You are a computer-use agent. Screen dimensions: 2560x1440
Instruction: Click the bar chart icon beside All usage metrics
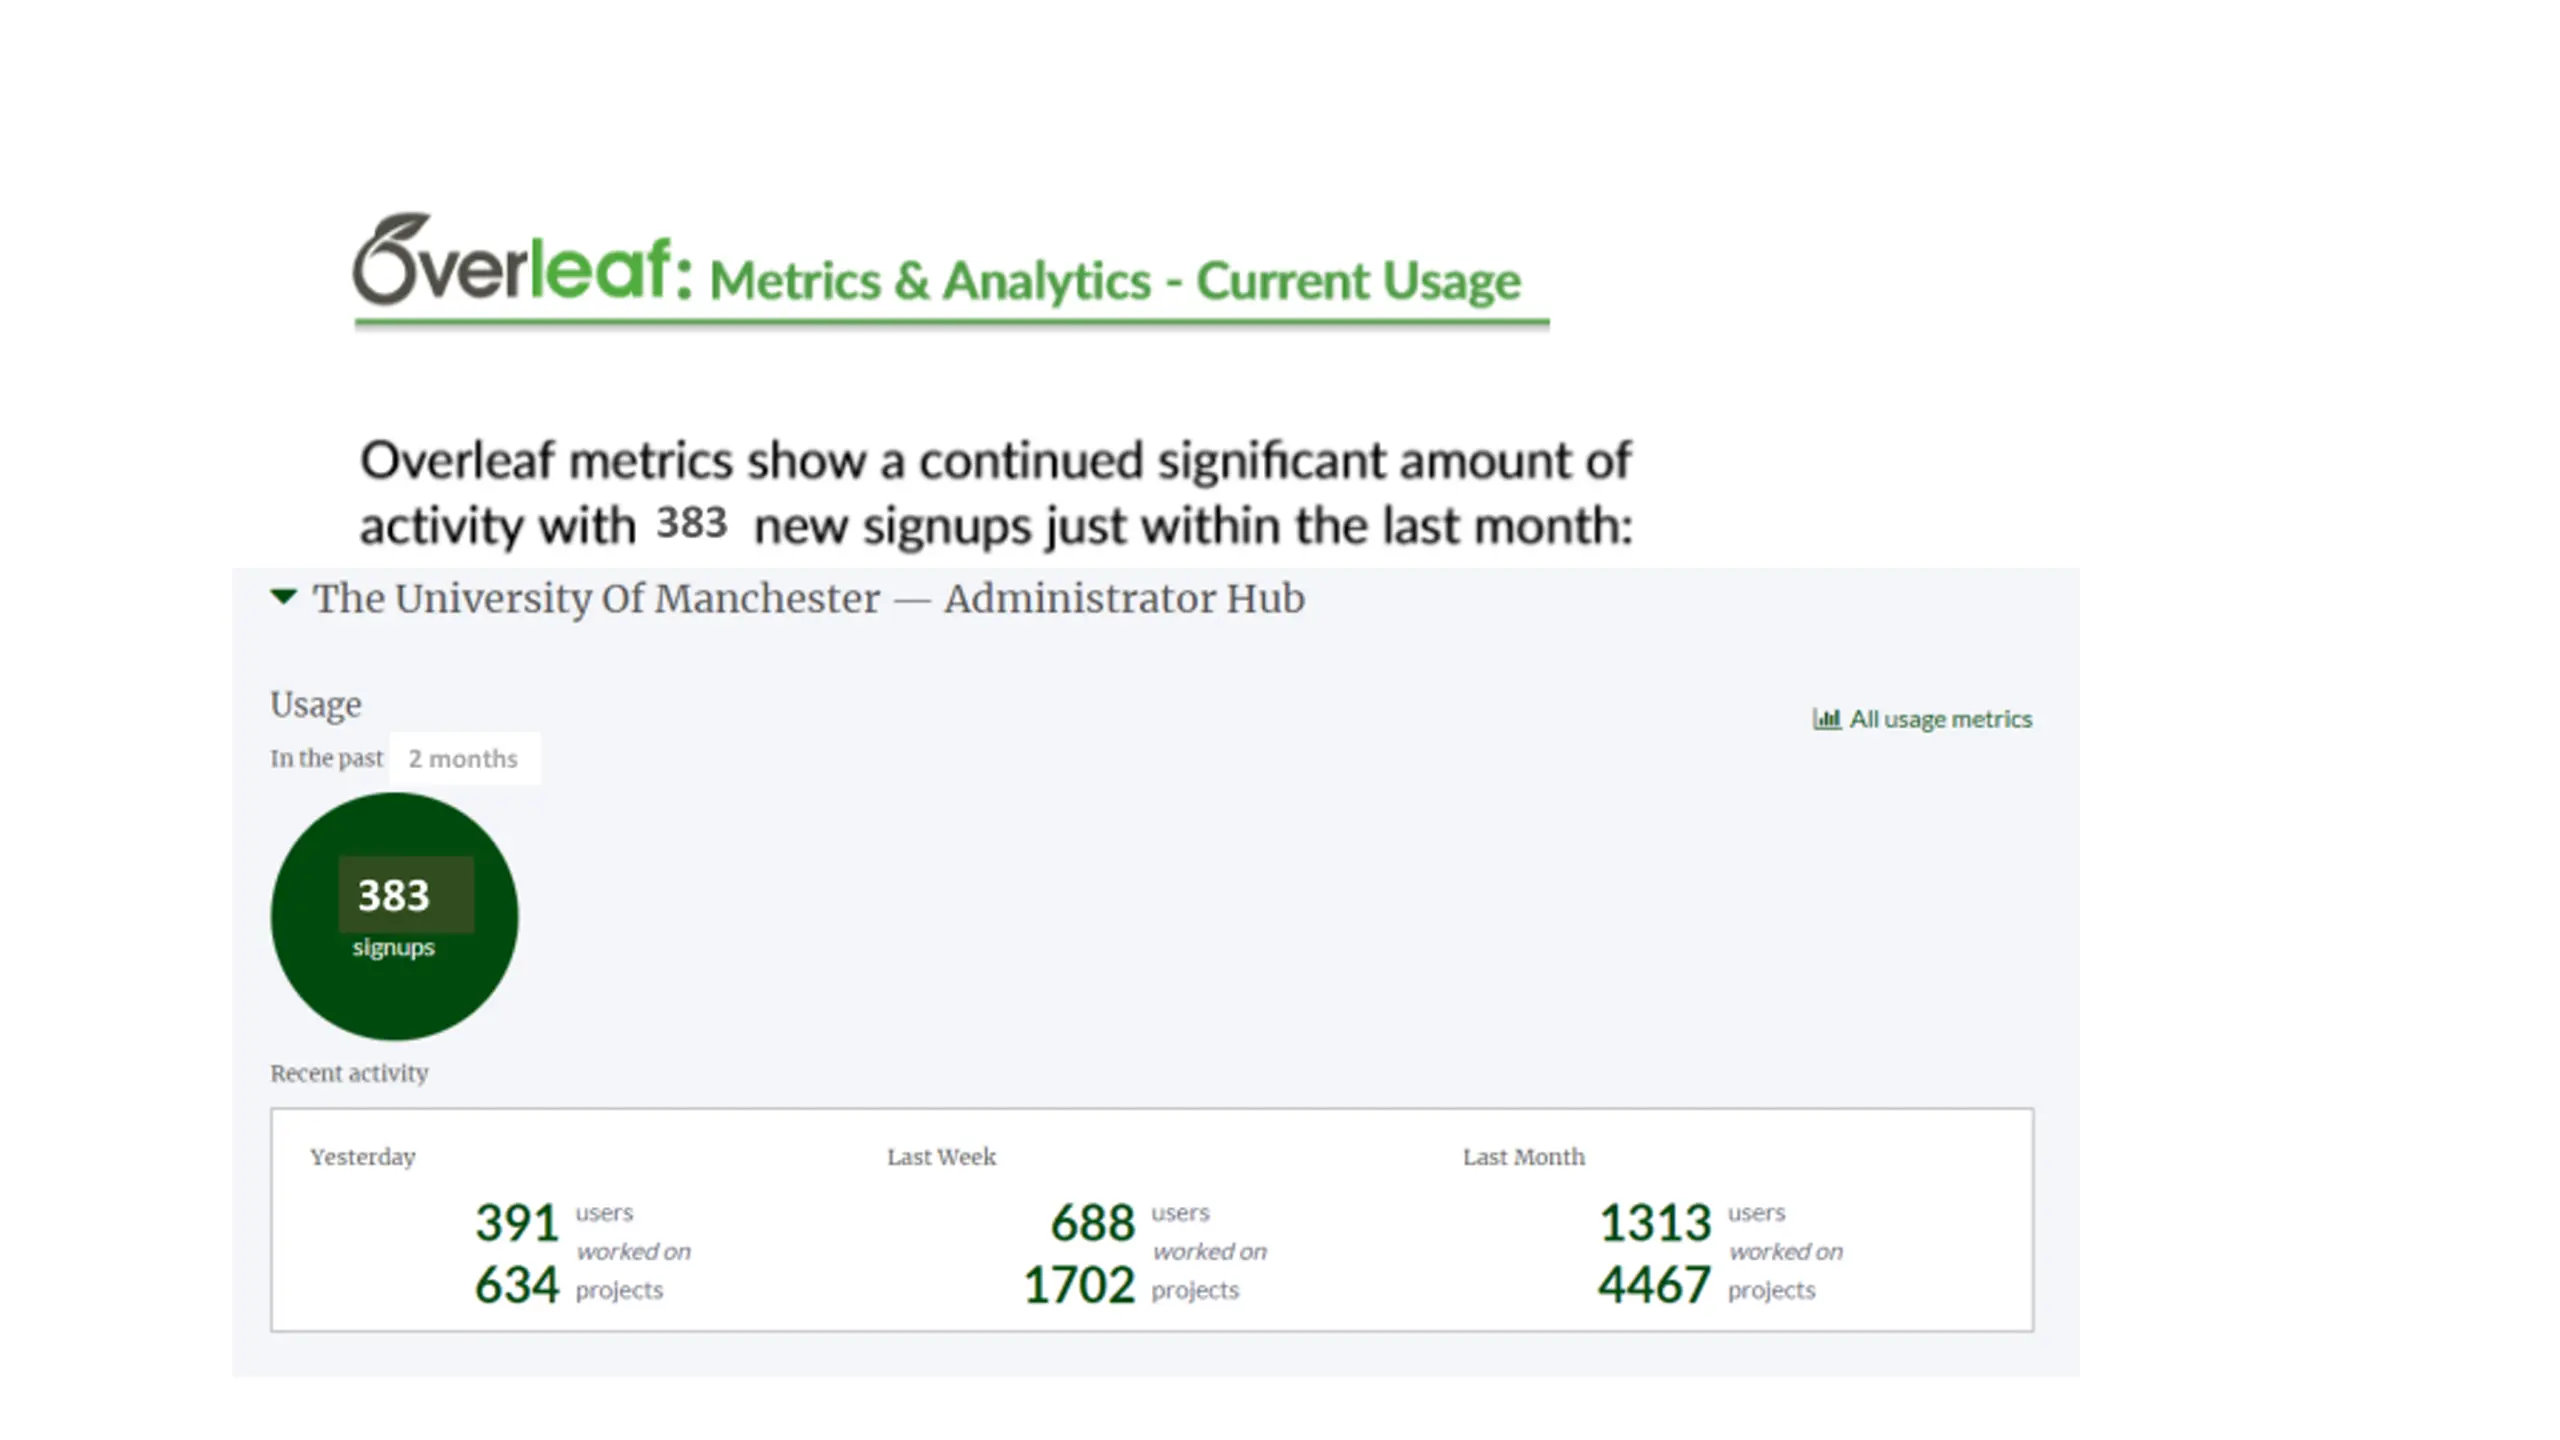coord(1826,719)
